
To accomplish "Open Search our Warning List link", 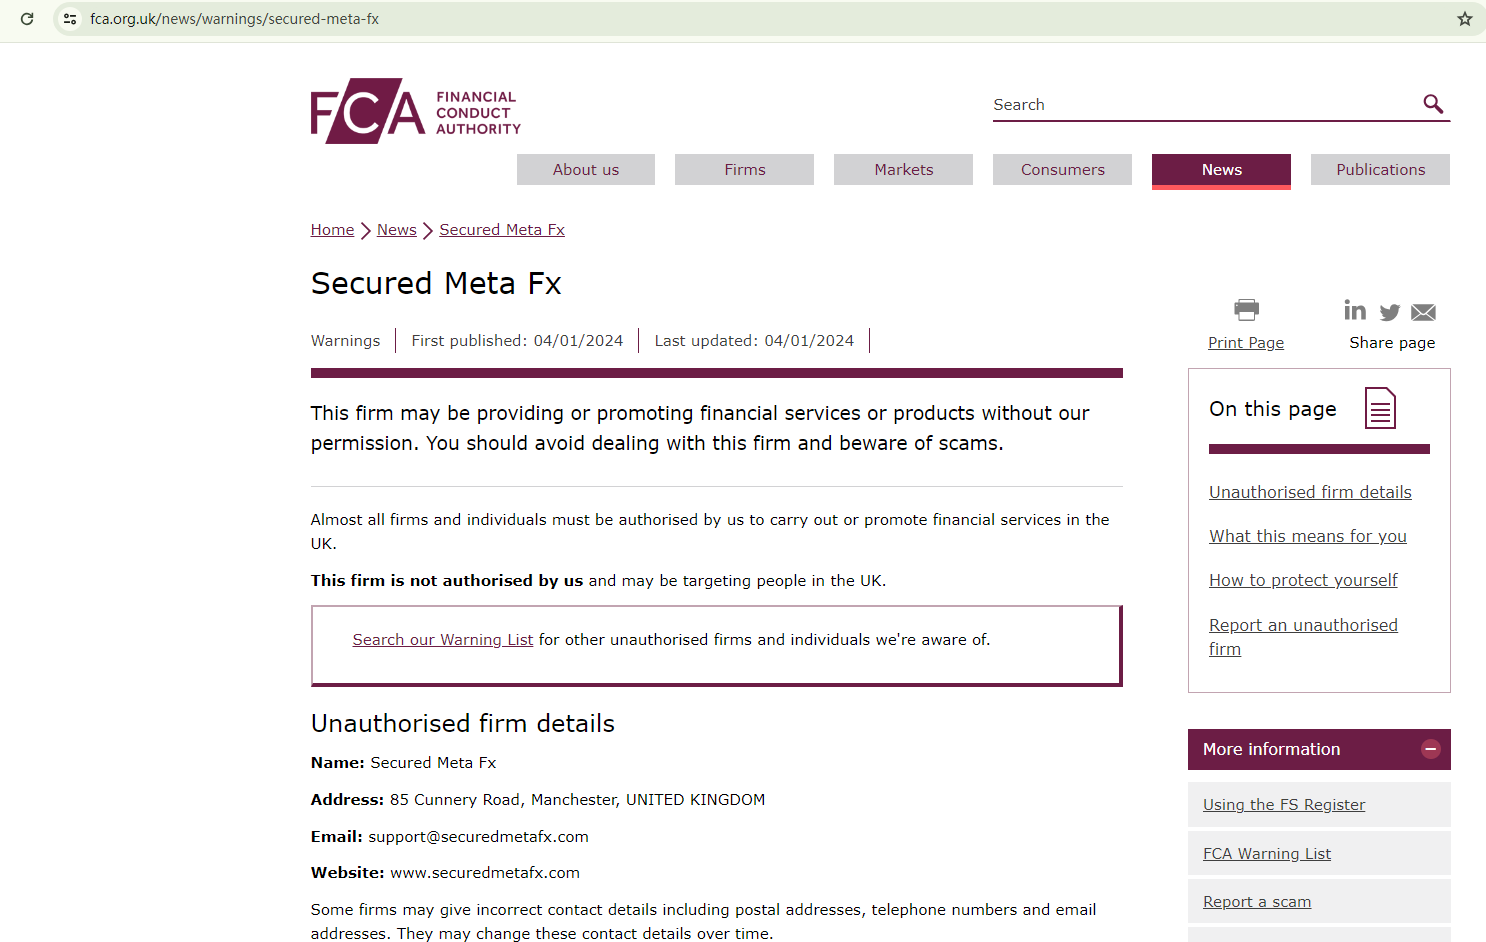I will pos(443,640).
